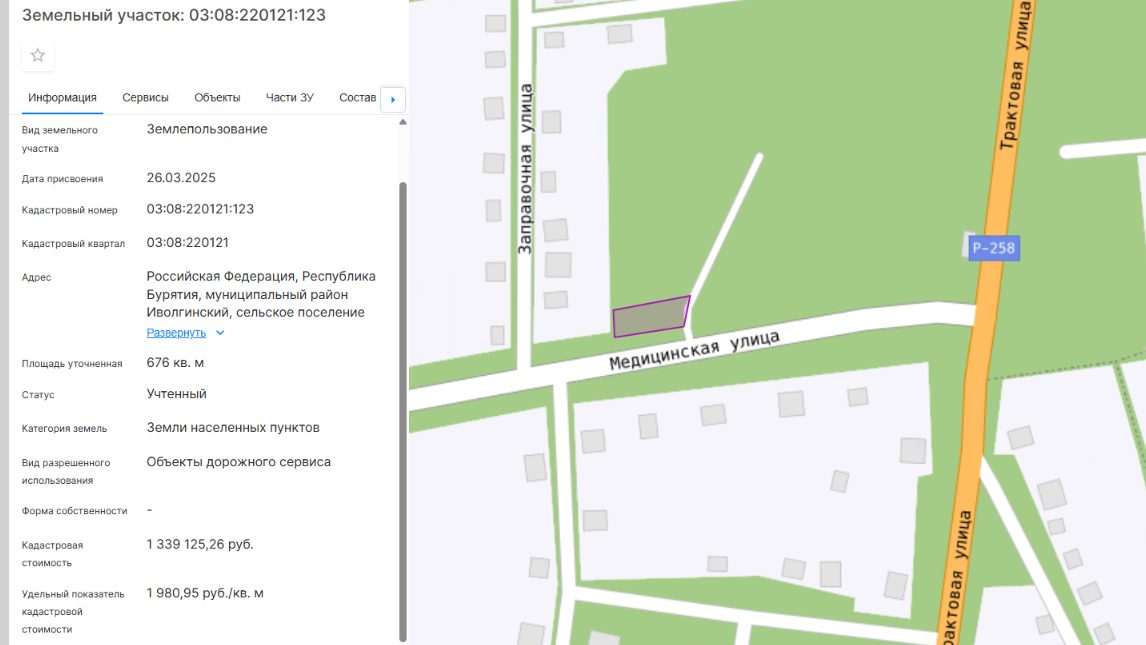Click the Заправочная улица label on map
The image size is (1146, 645).
[525, 169]
